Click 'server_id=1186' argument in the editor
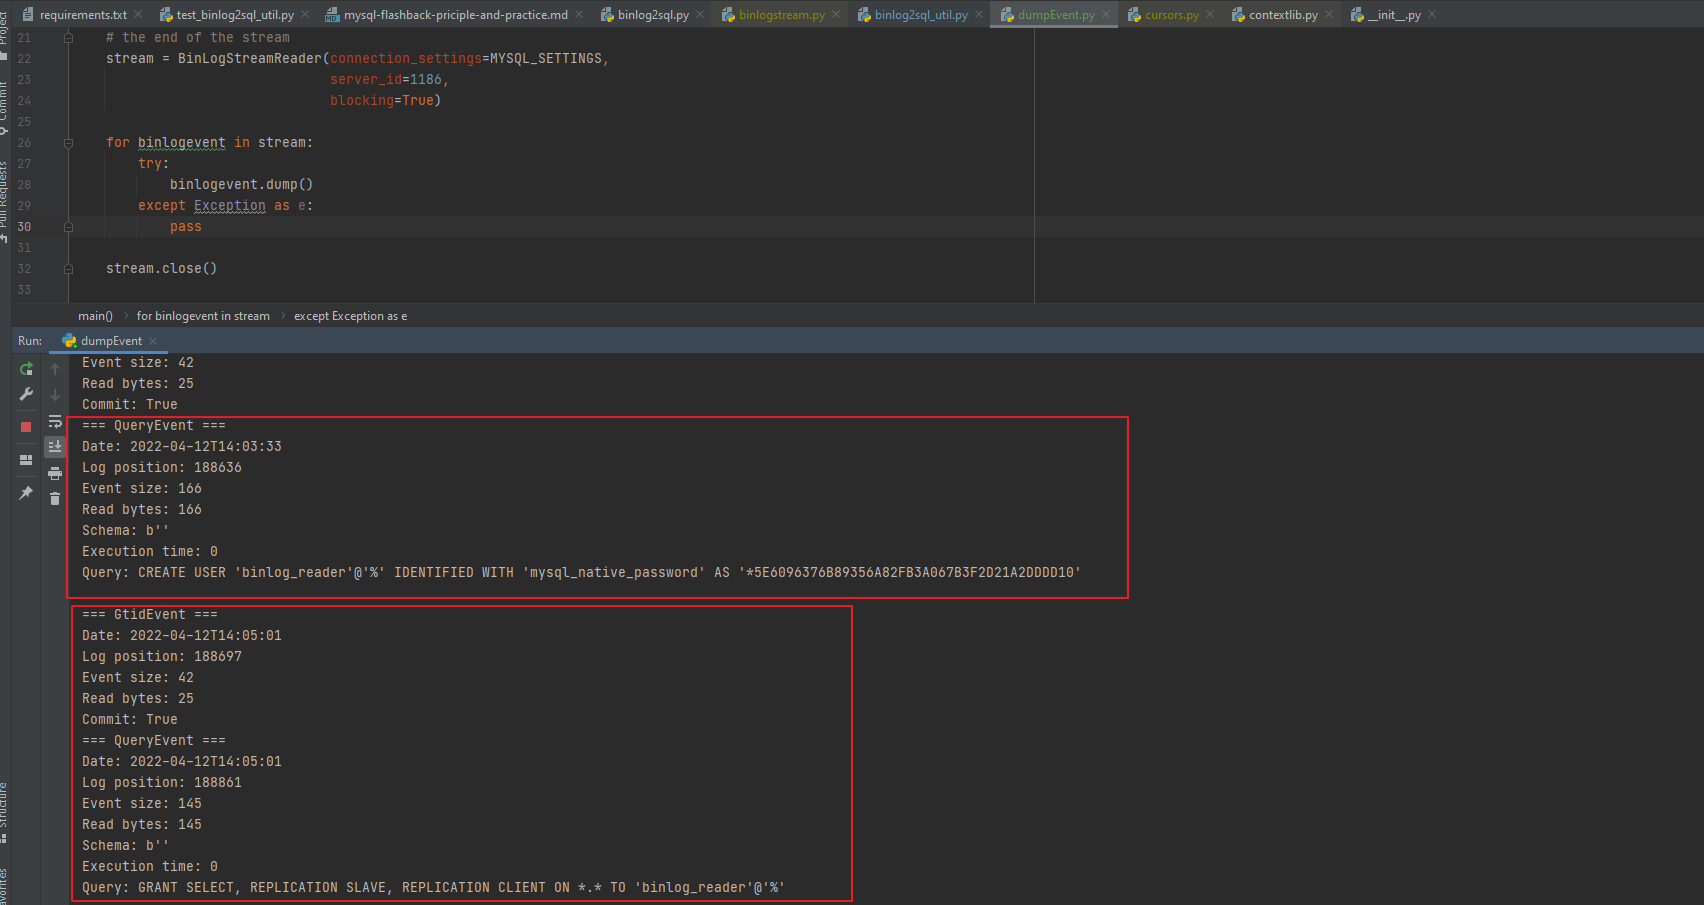This screenshot has height=905, width=1704. [x=386, y=80]
